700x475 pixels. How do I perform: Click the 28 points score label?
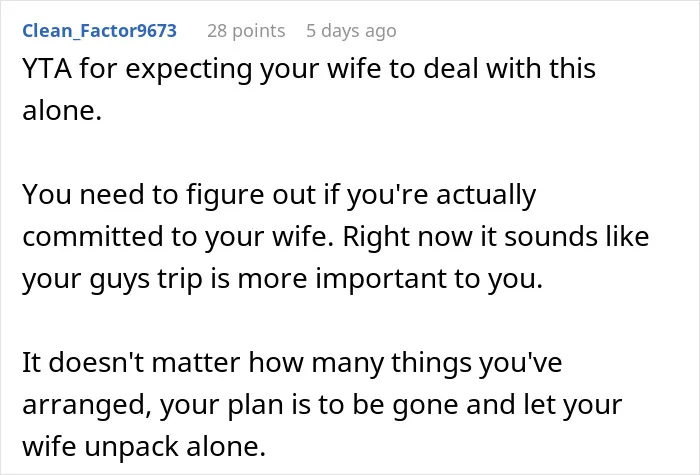tap(246, 31)
